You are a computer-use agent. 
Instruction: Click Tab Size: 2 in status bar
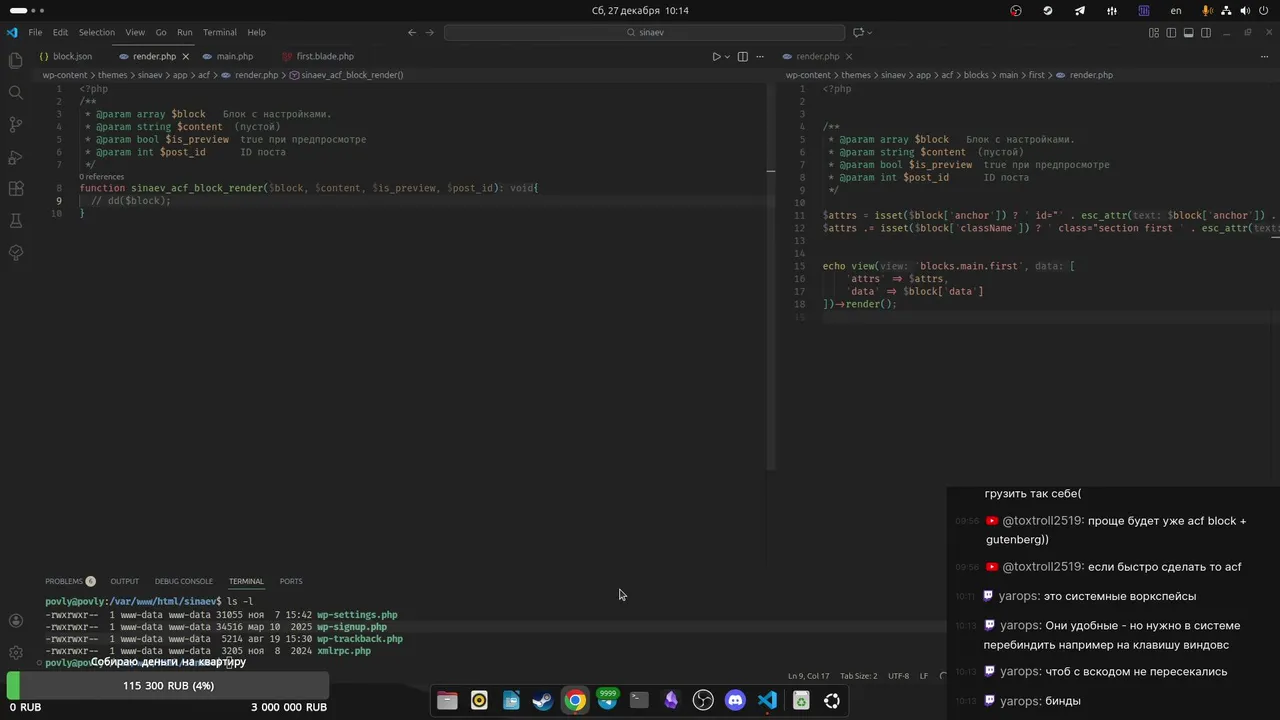click(858, 676)
